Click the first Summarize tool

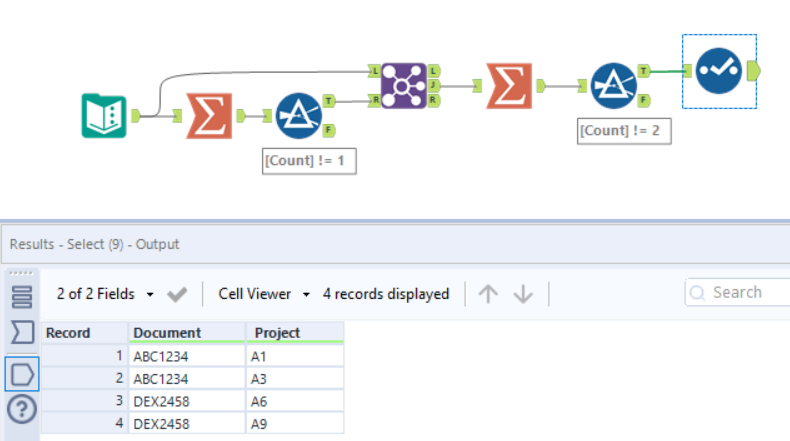click(208, 115)
